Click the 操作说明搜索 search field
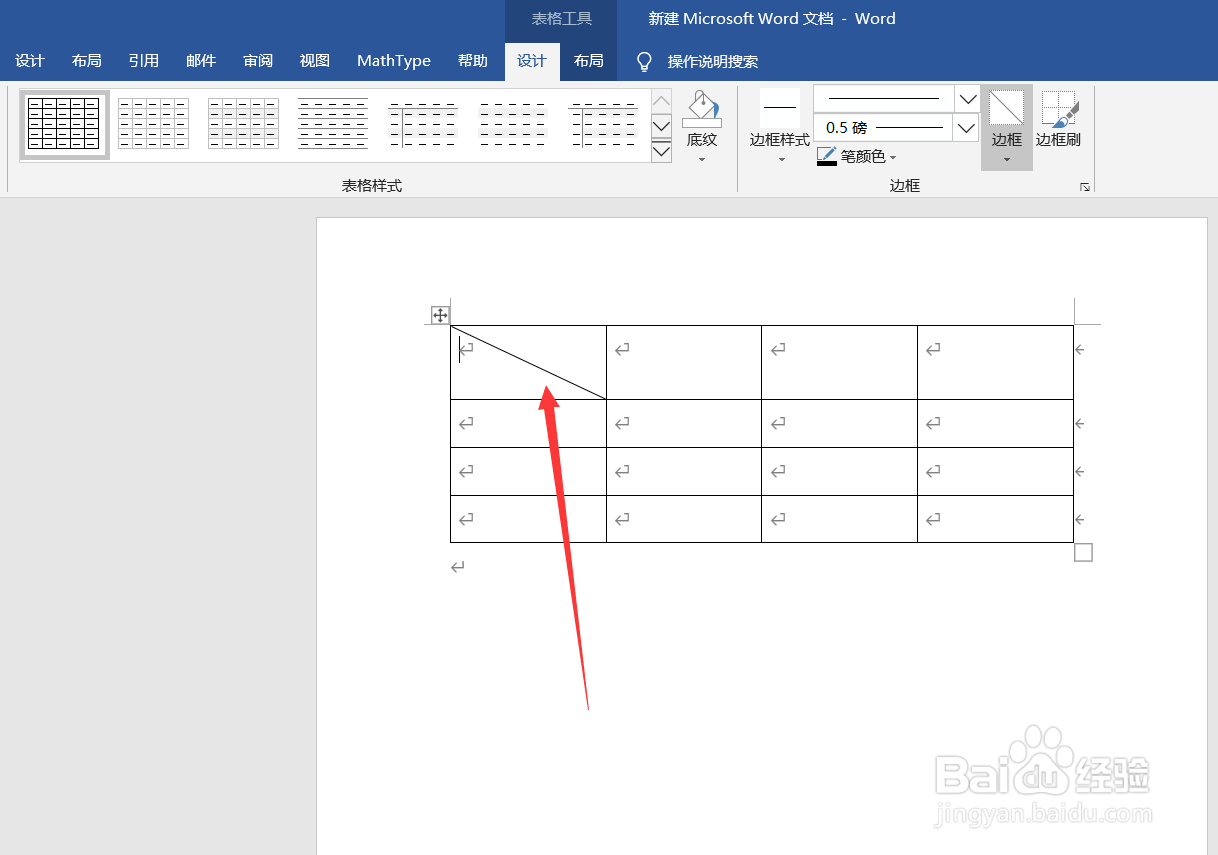This screenshot has width=1218, height=855. (713, 62)
